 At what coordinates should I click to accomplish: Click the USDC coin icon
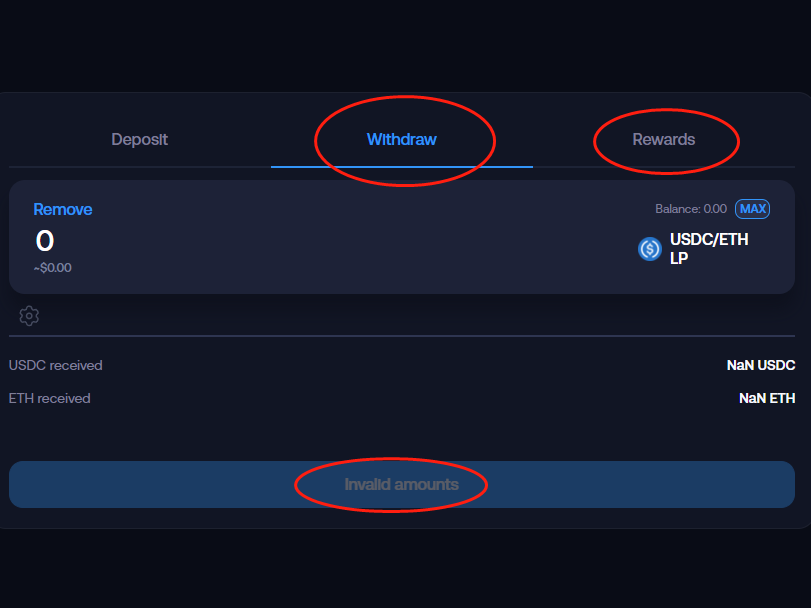[650, 249]
